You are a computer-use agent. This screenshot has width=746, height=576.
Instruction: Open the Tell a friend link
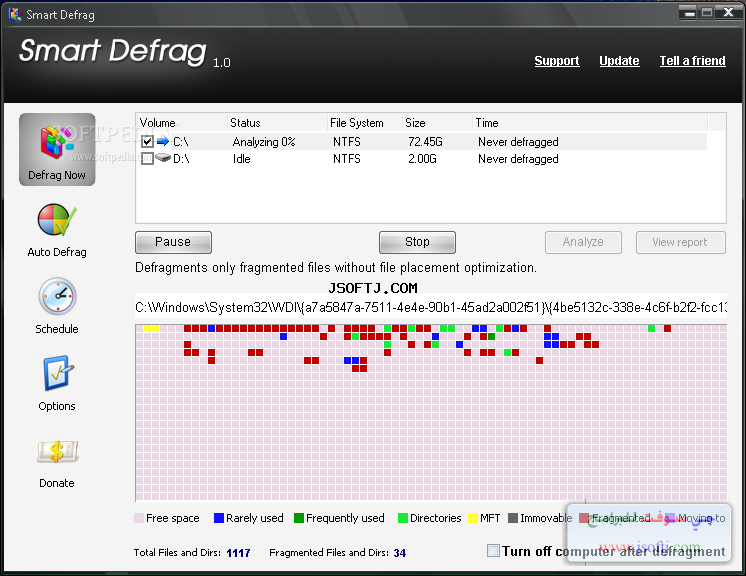pyautogui.click(x=692, y=61)
